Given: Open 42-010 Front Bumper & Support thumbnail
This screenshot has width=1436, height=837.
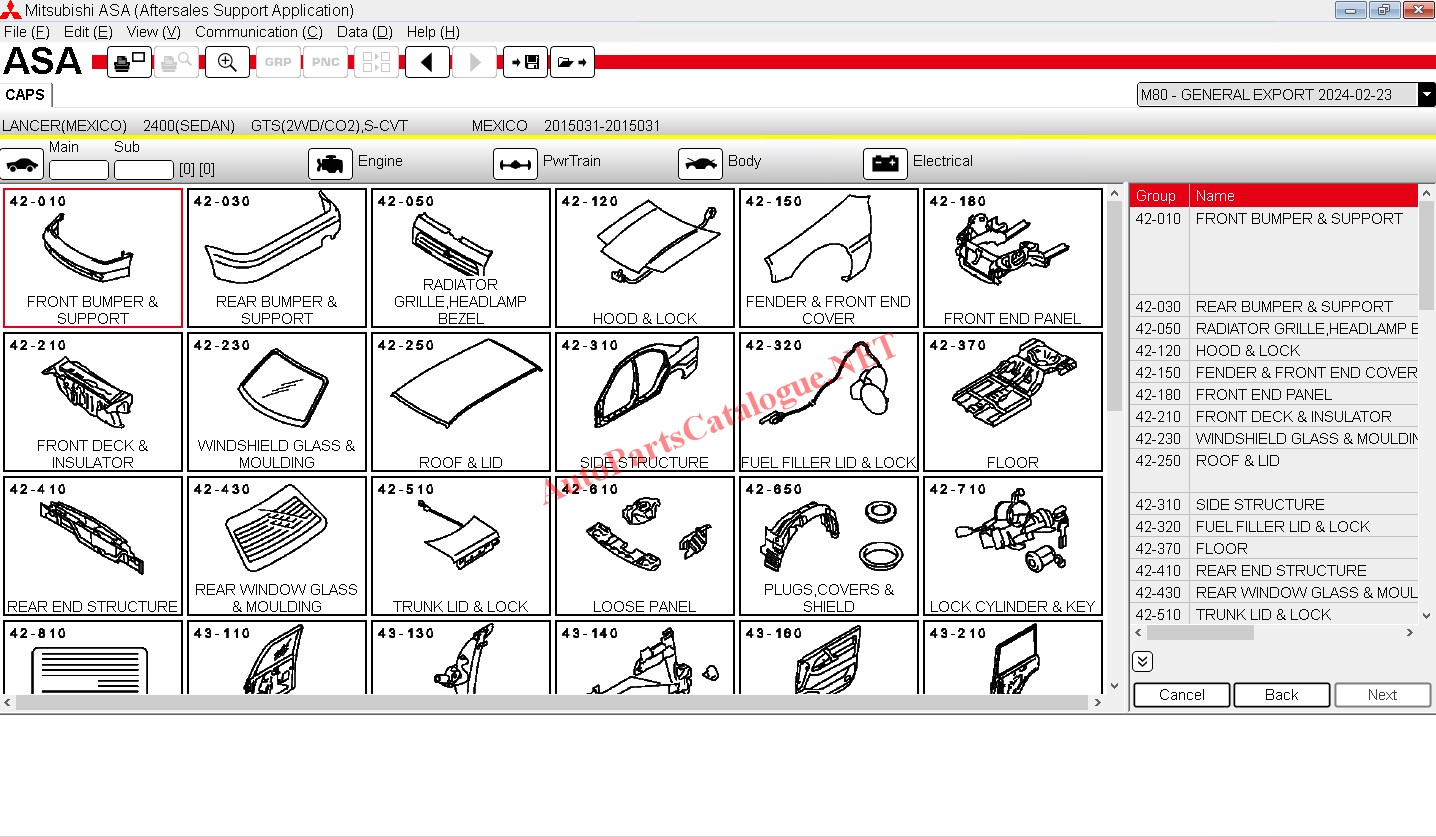Looking at the screenshot, I should pyautogui.click(x=93, y=258).
